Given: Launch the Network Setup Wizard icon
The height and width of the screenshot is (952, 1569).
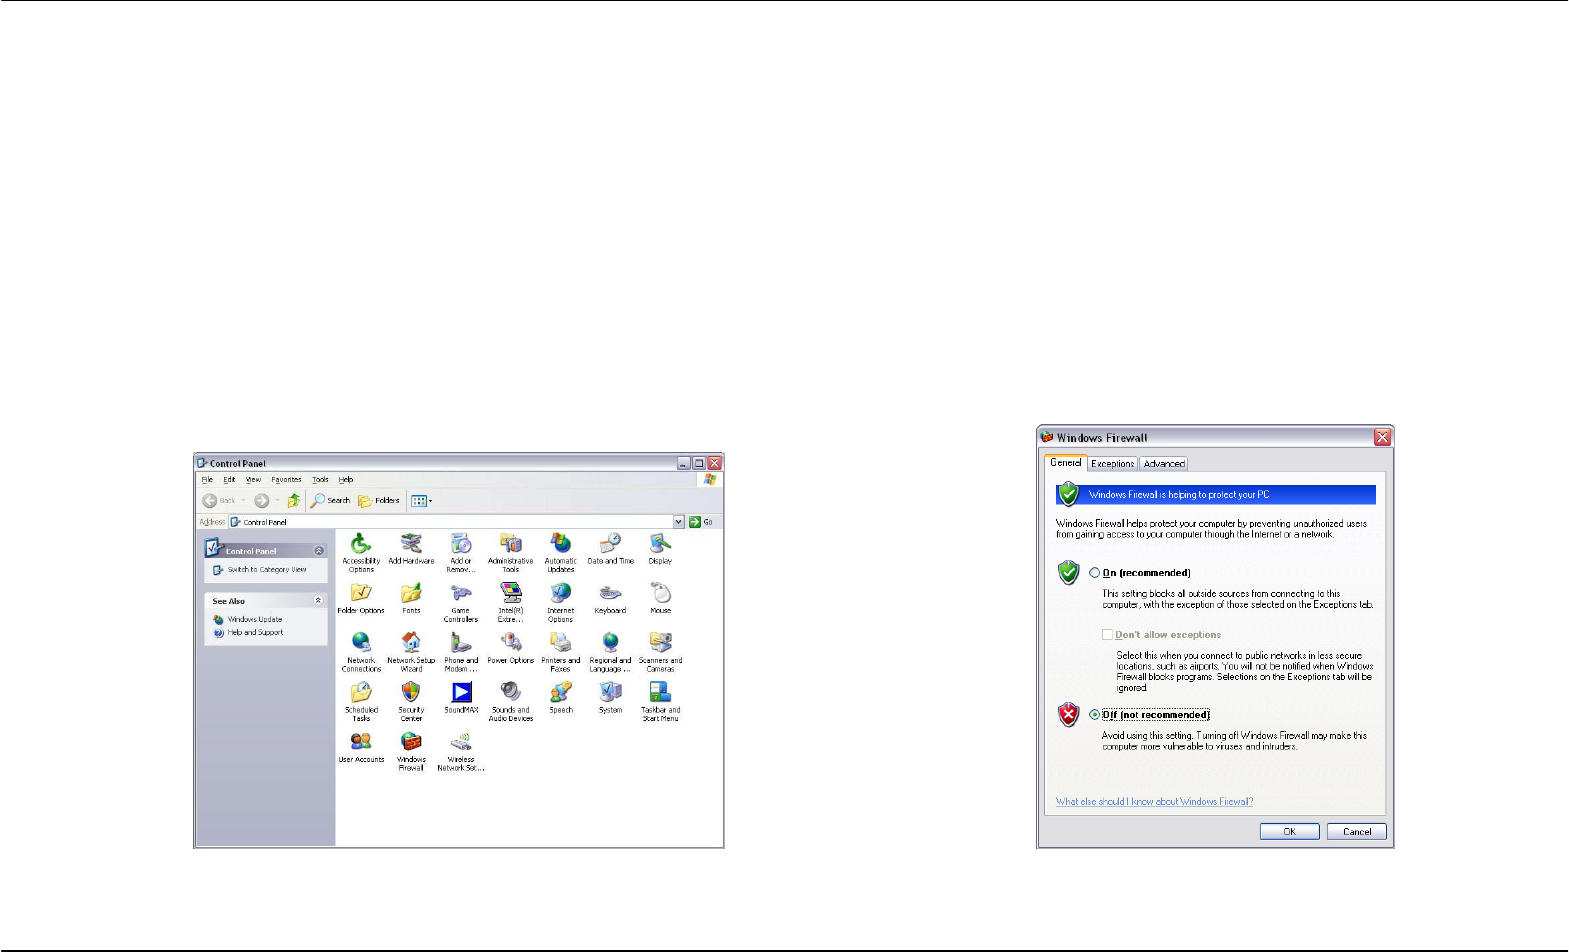Looking at the screenshot, I should 411,652.
